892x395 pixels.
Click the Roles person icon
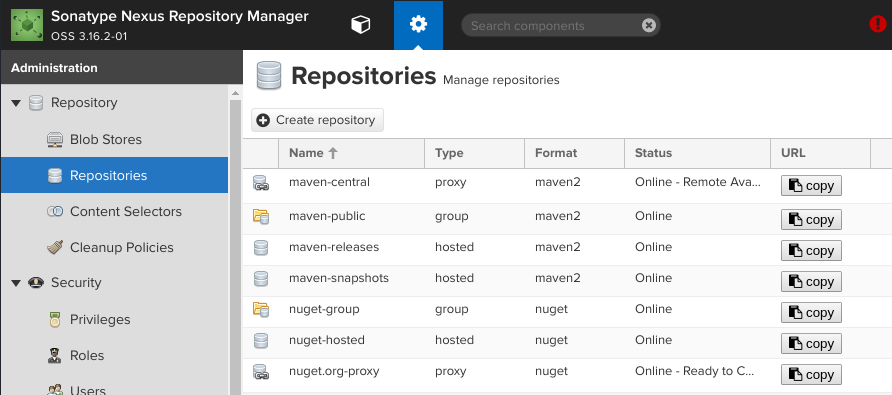coord(55,356)
